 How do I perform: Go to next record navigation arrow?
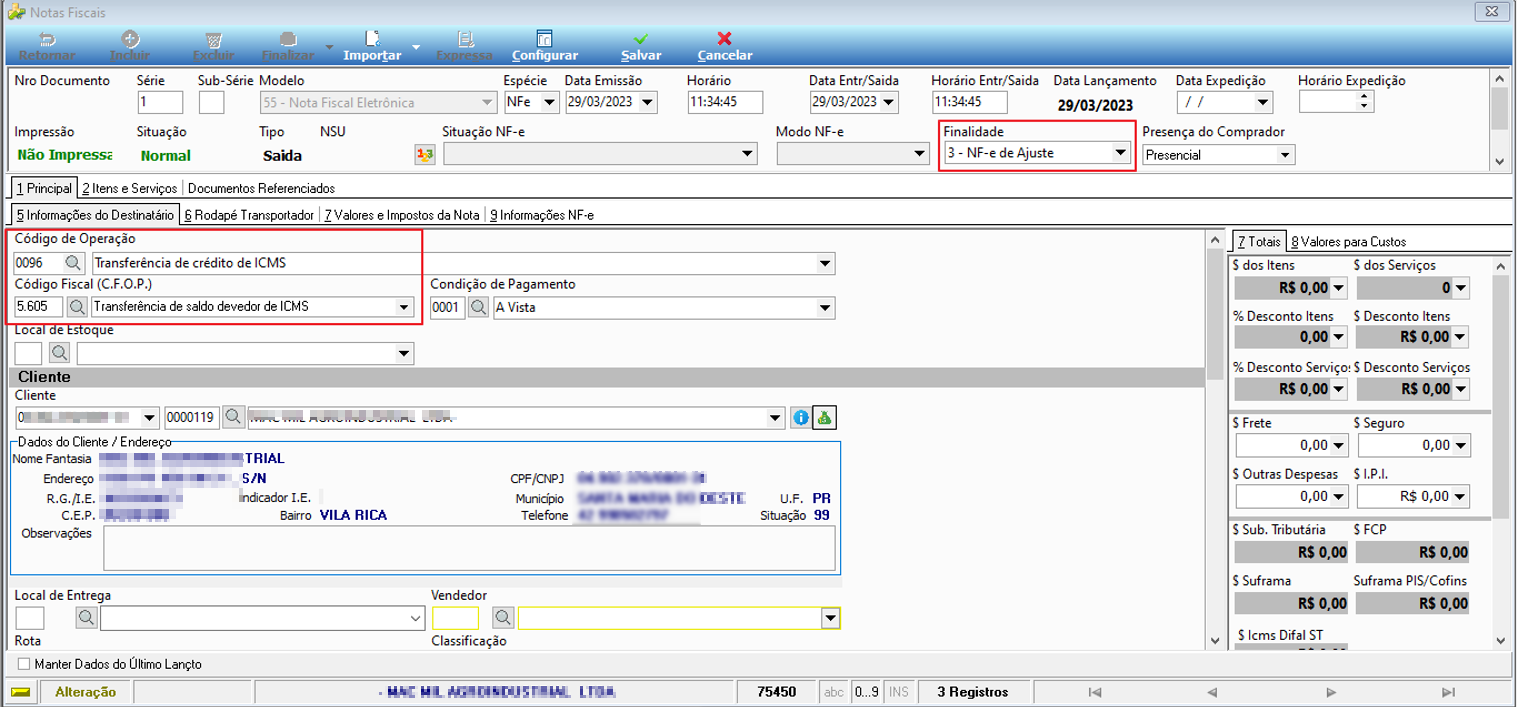1331,692
